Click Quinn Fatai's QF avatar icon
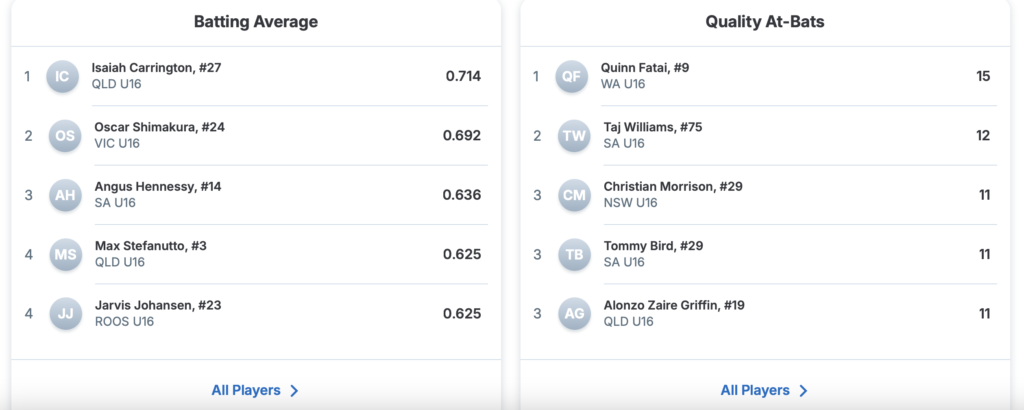Image resolution: width=1024 pixels, height=410 pixels. 571,76
